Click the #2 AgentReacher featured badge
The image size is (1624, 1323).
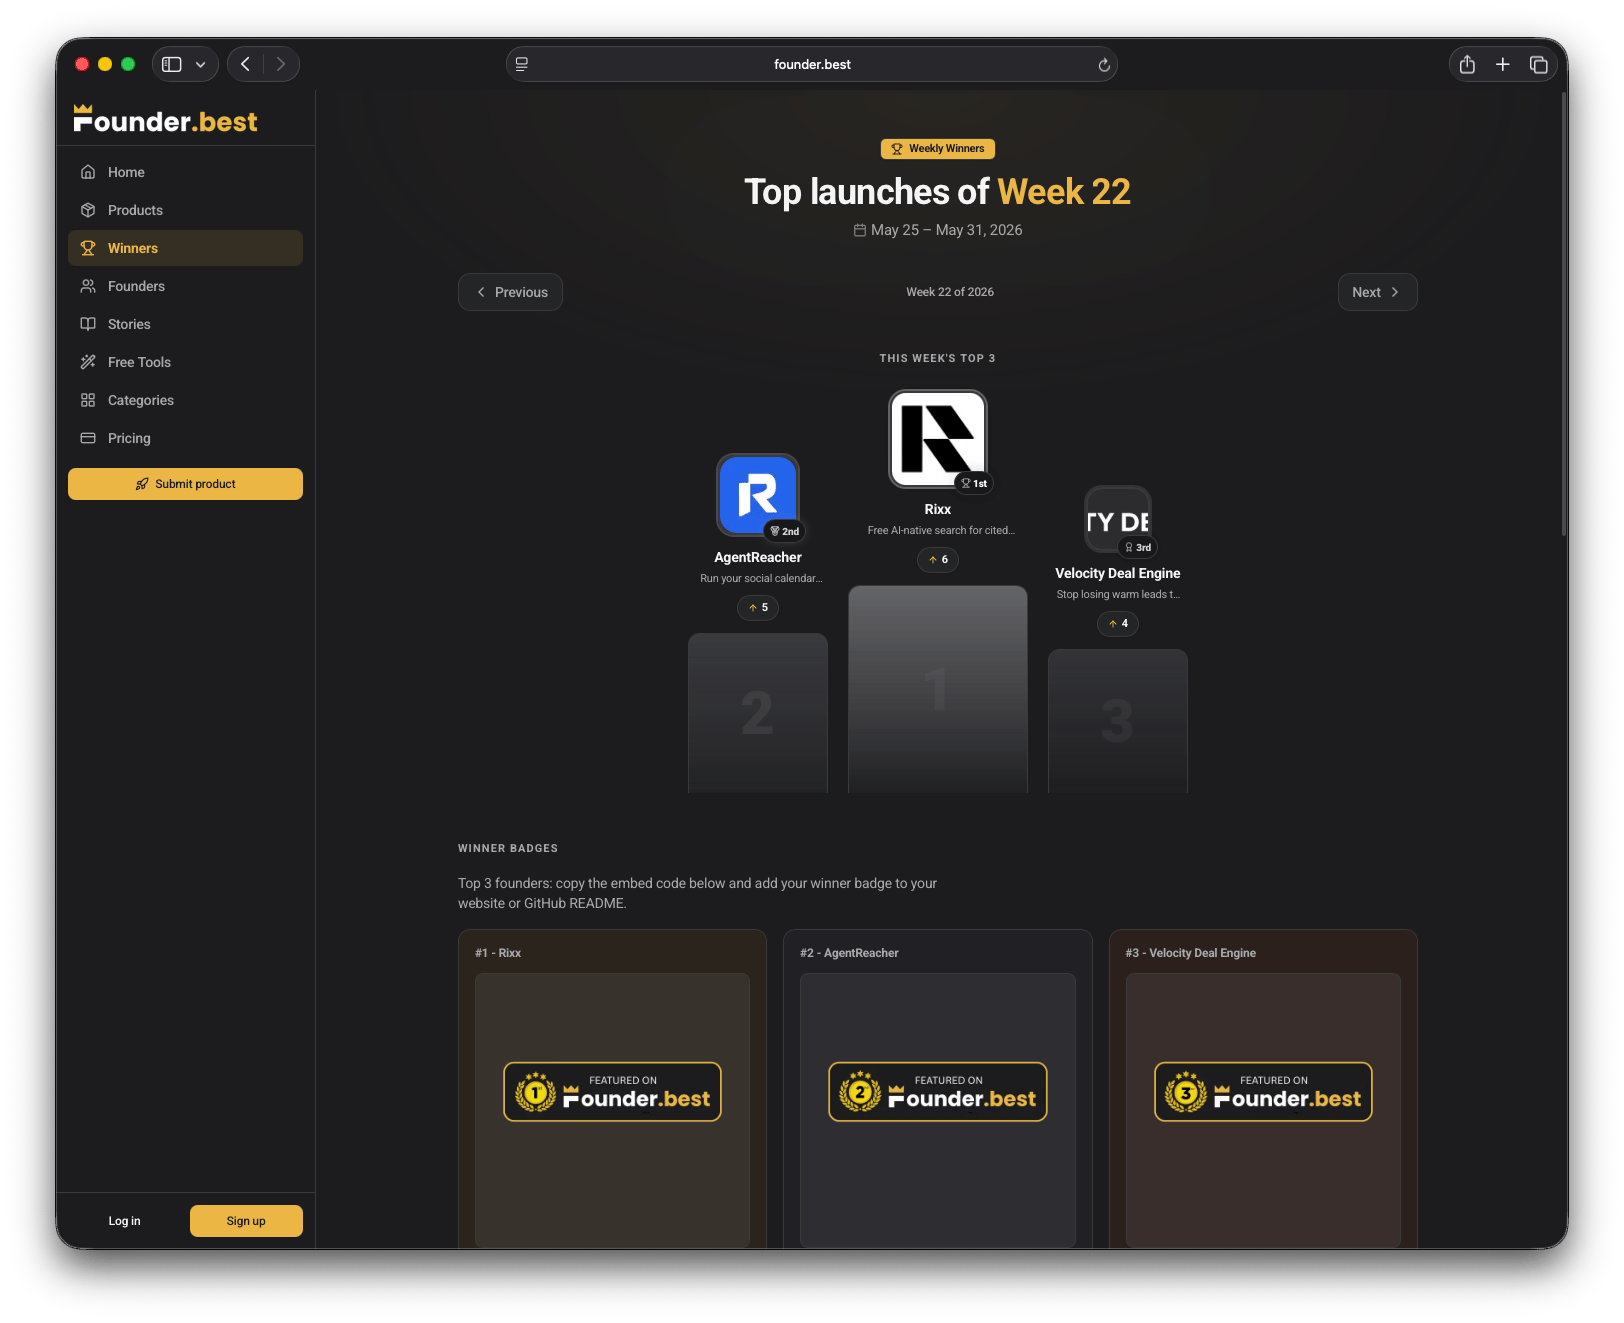coord(938,1092)
